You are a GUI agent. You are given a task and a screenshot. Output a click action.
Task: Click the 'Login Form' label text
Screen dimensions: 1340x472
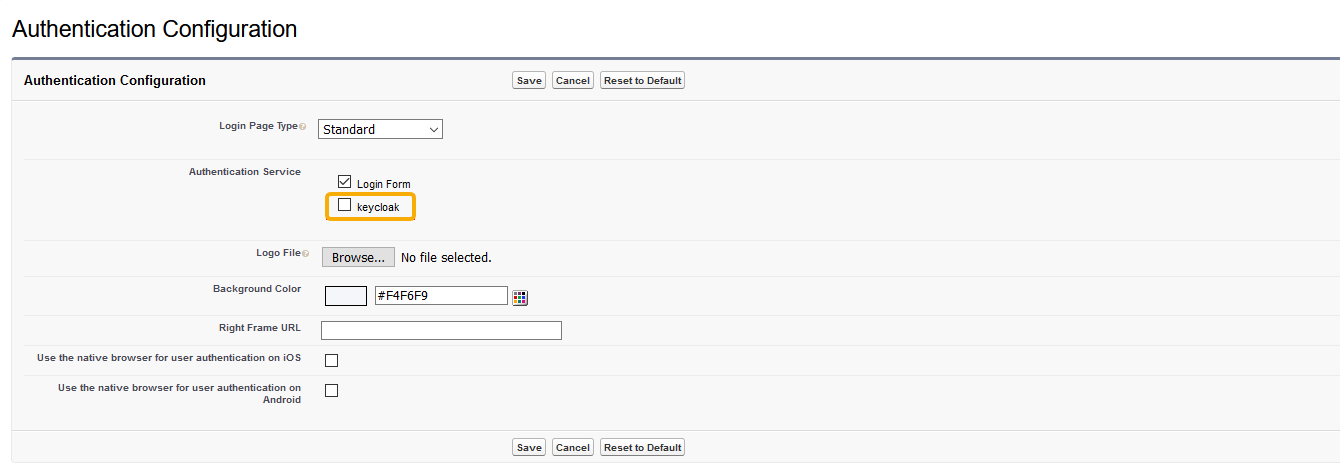pyautogui.click(x=383, y=184)
